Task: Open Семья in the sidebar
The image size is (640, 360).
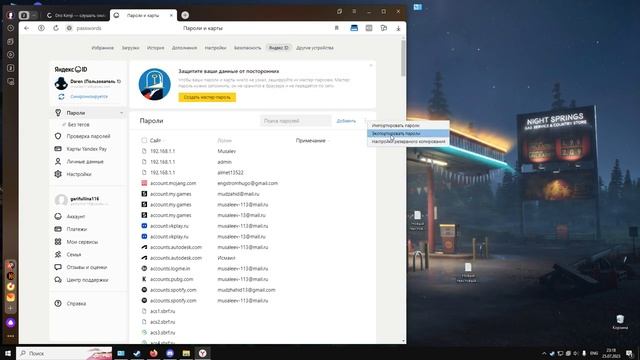Action: 74,254
